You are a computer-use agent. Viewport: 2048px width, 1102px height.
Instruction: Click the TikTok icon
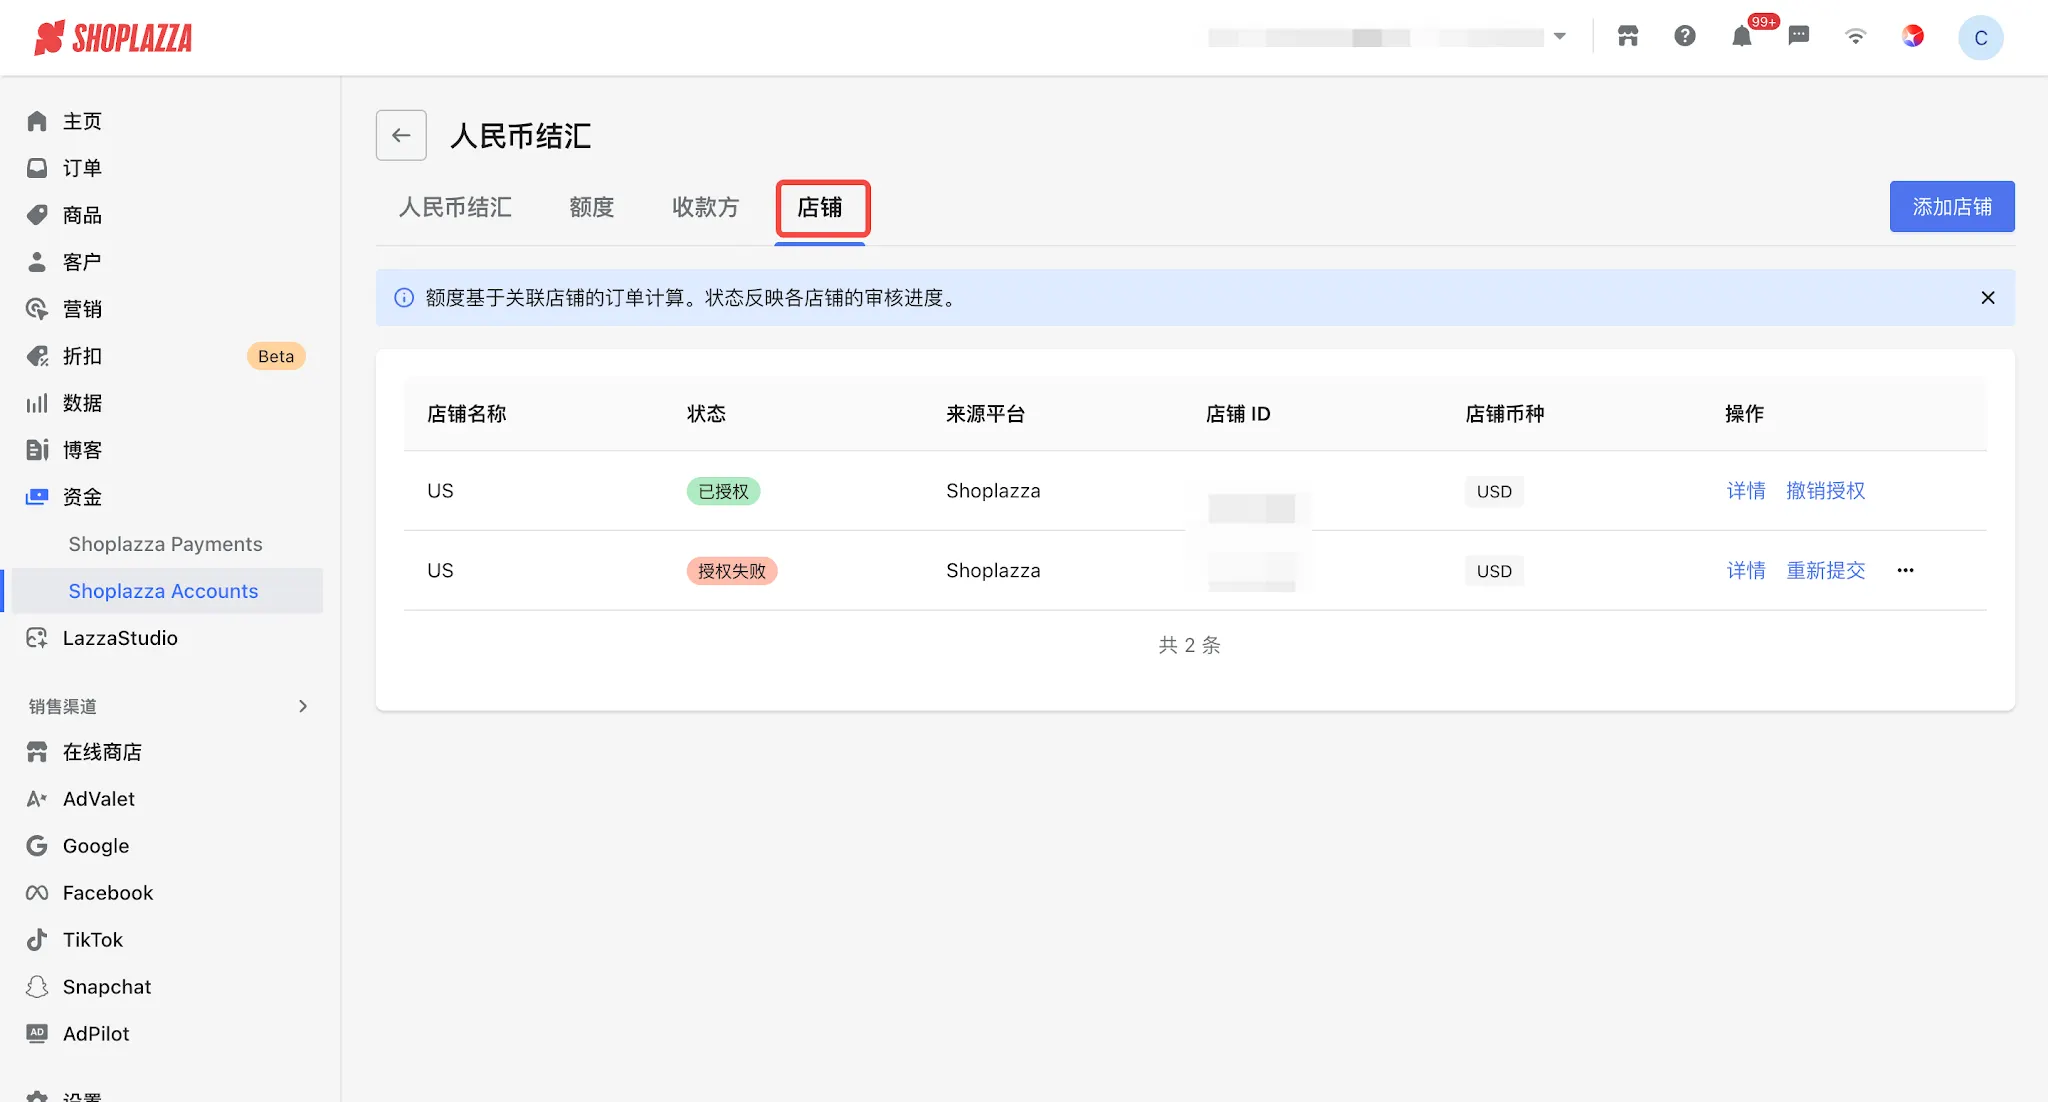[x=37, y=940]
